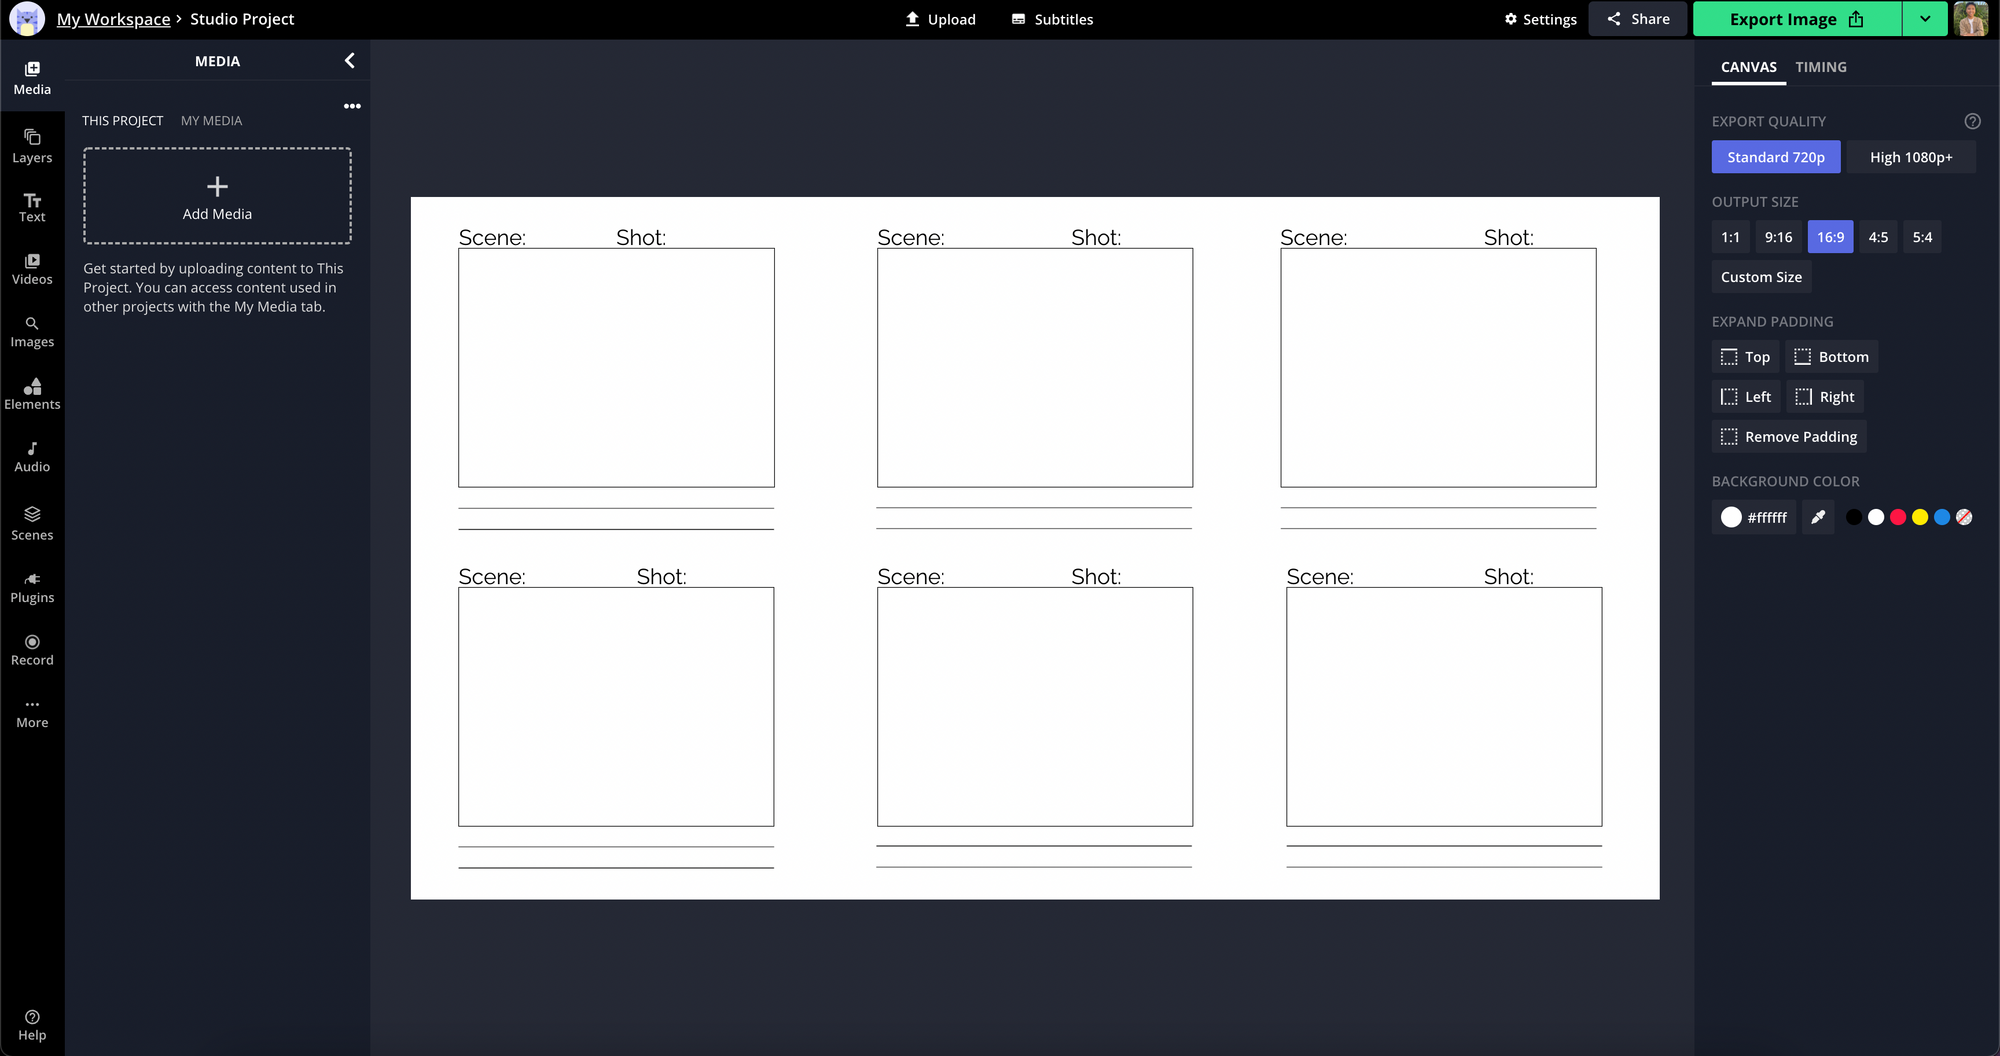The height and width of the screenshot is (1056, 2000).
Task: Open the Record tool
Action: (32, 650)
